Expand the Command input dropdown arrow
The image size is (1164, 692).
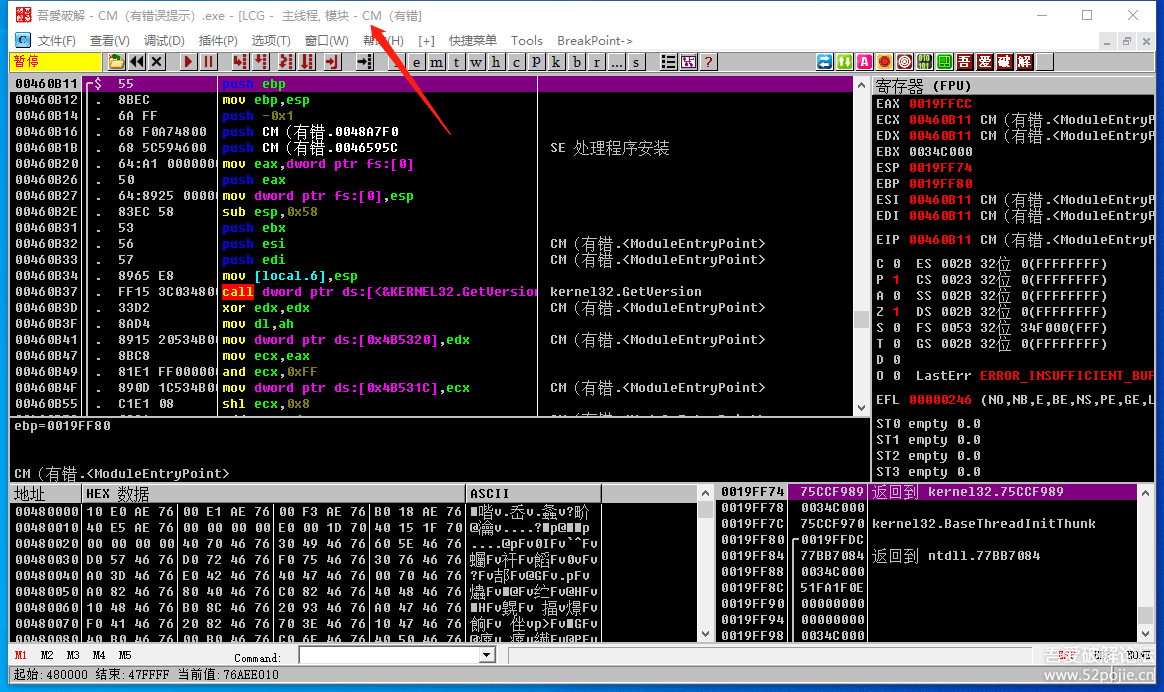pos(487,656)
